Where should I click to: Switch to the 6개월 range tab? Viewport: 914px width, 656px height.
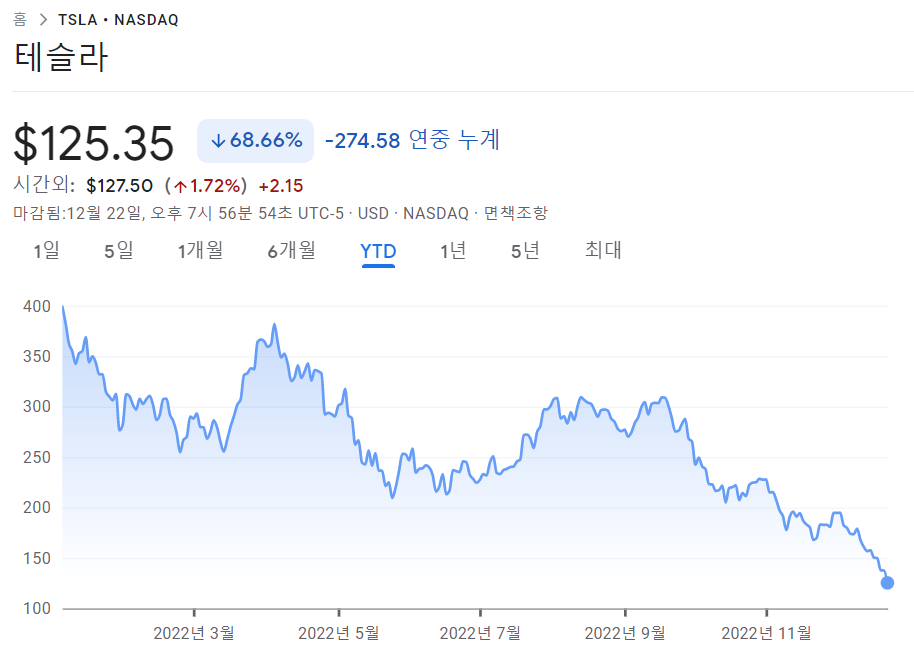click(291, 251)
